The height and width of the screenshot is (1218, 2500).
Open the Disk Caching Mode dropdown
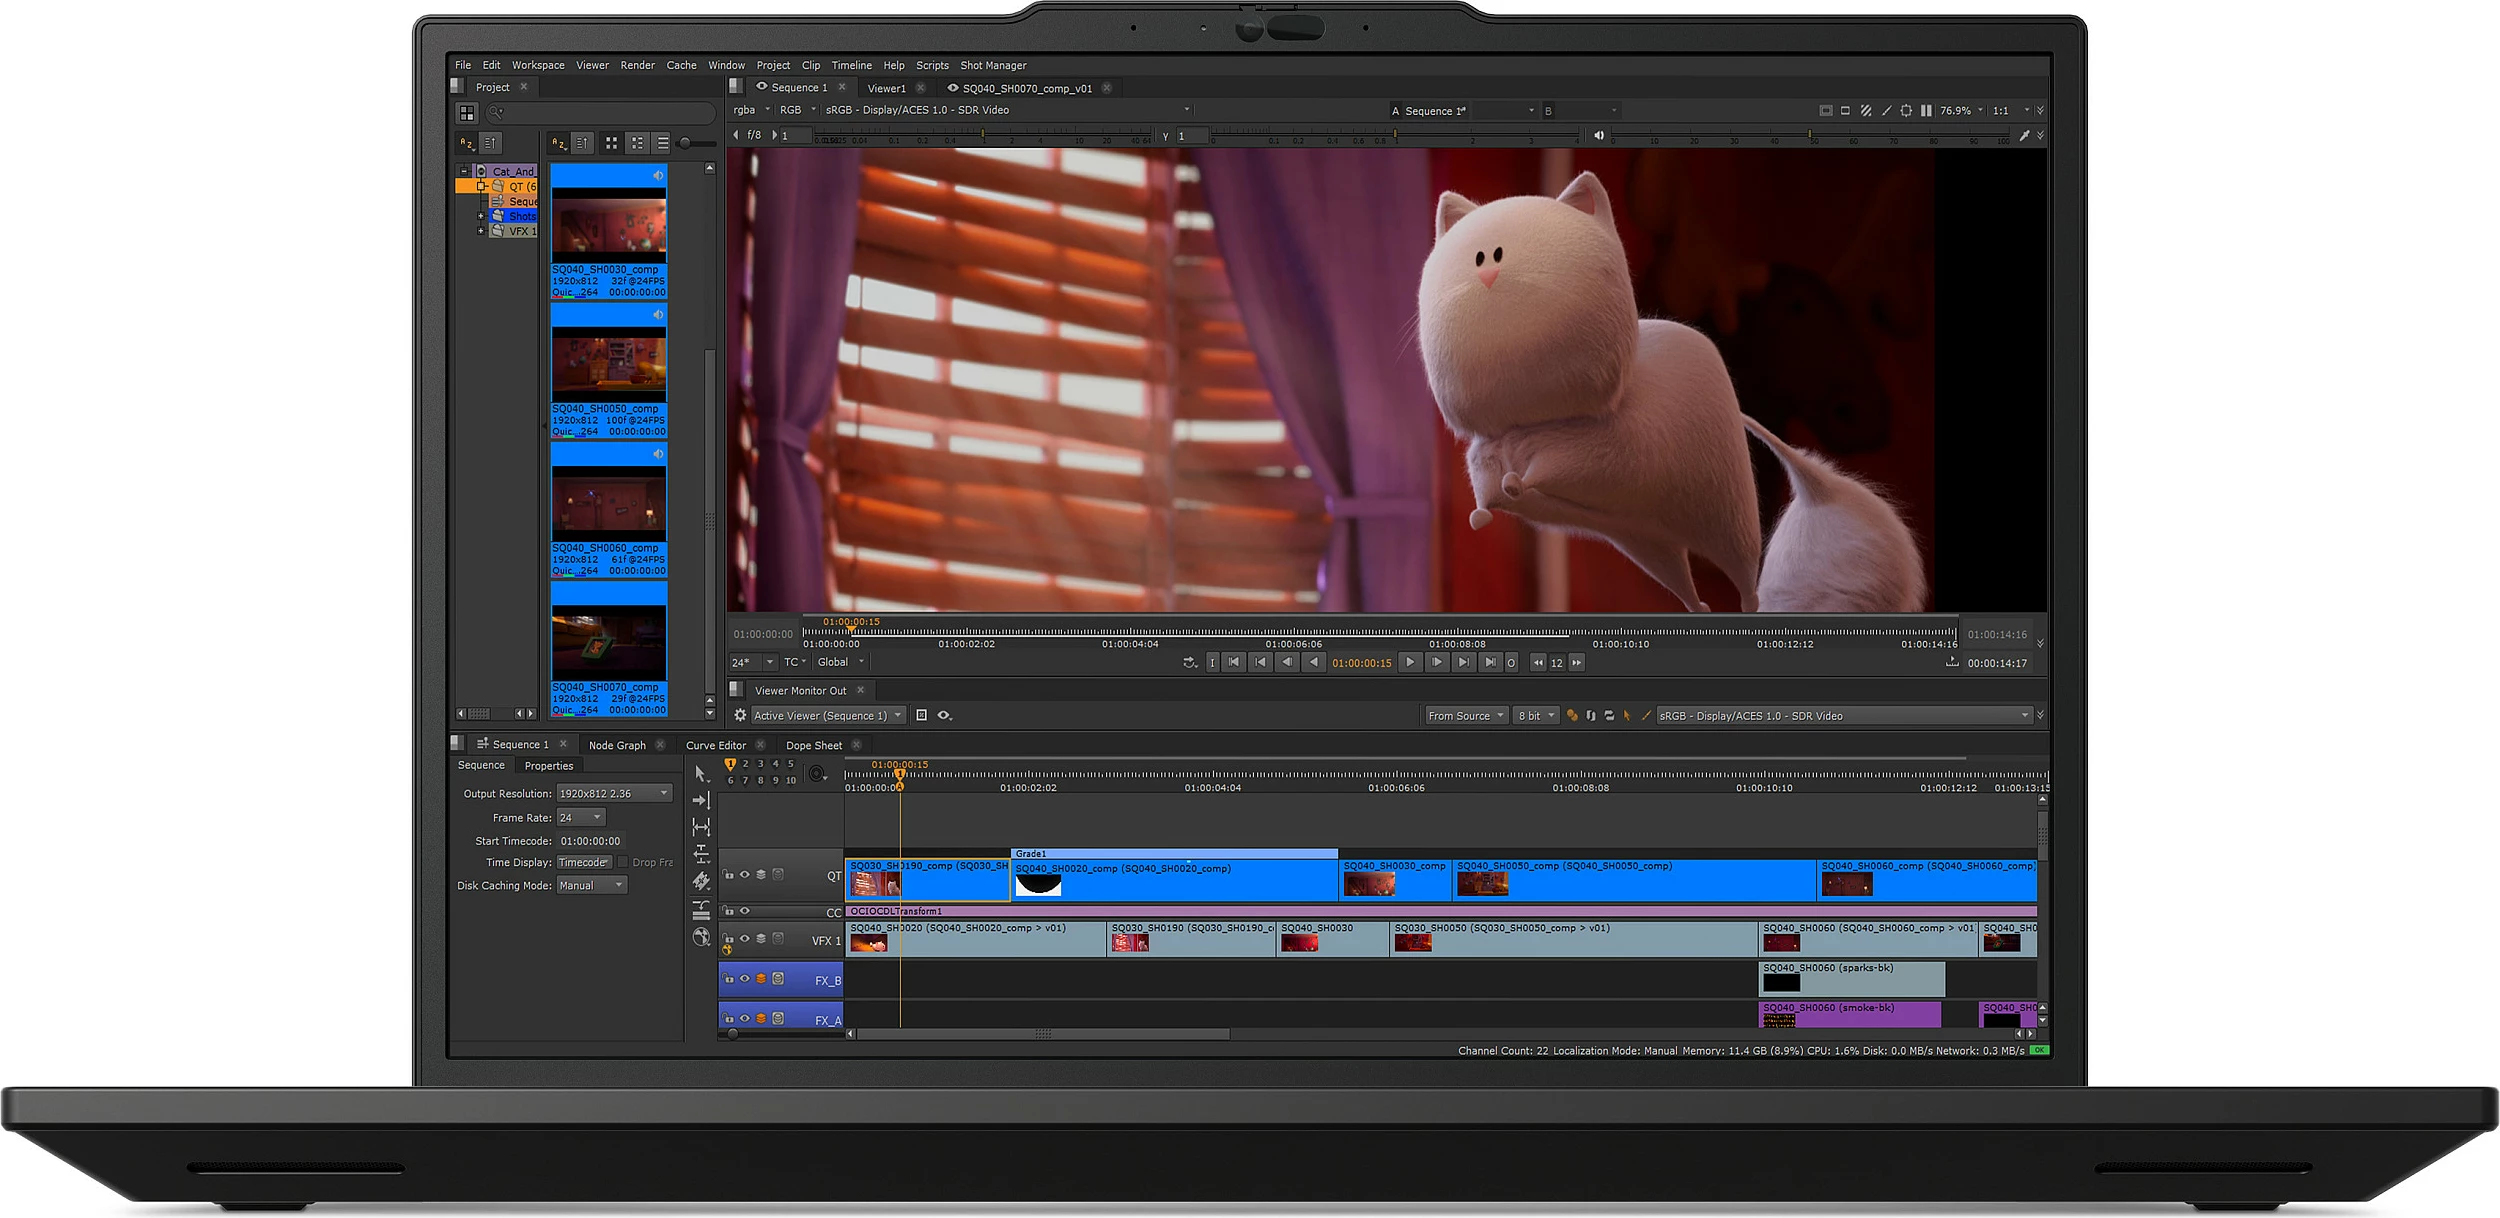tap(591, 885)
